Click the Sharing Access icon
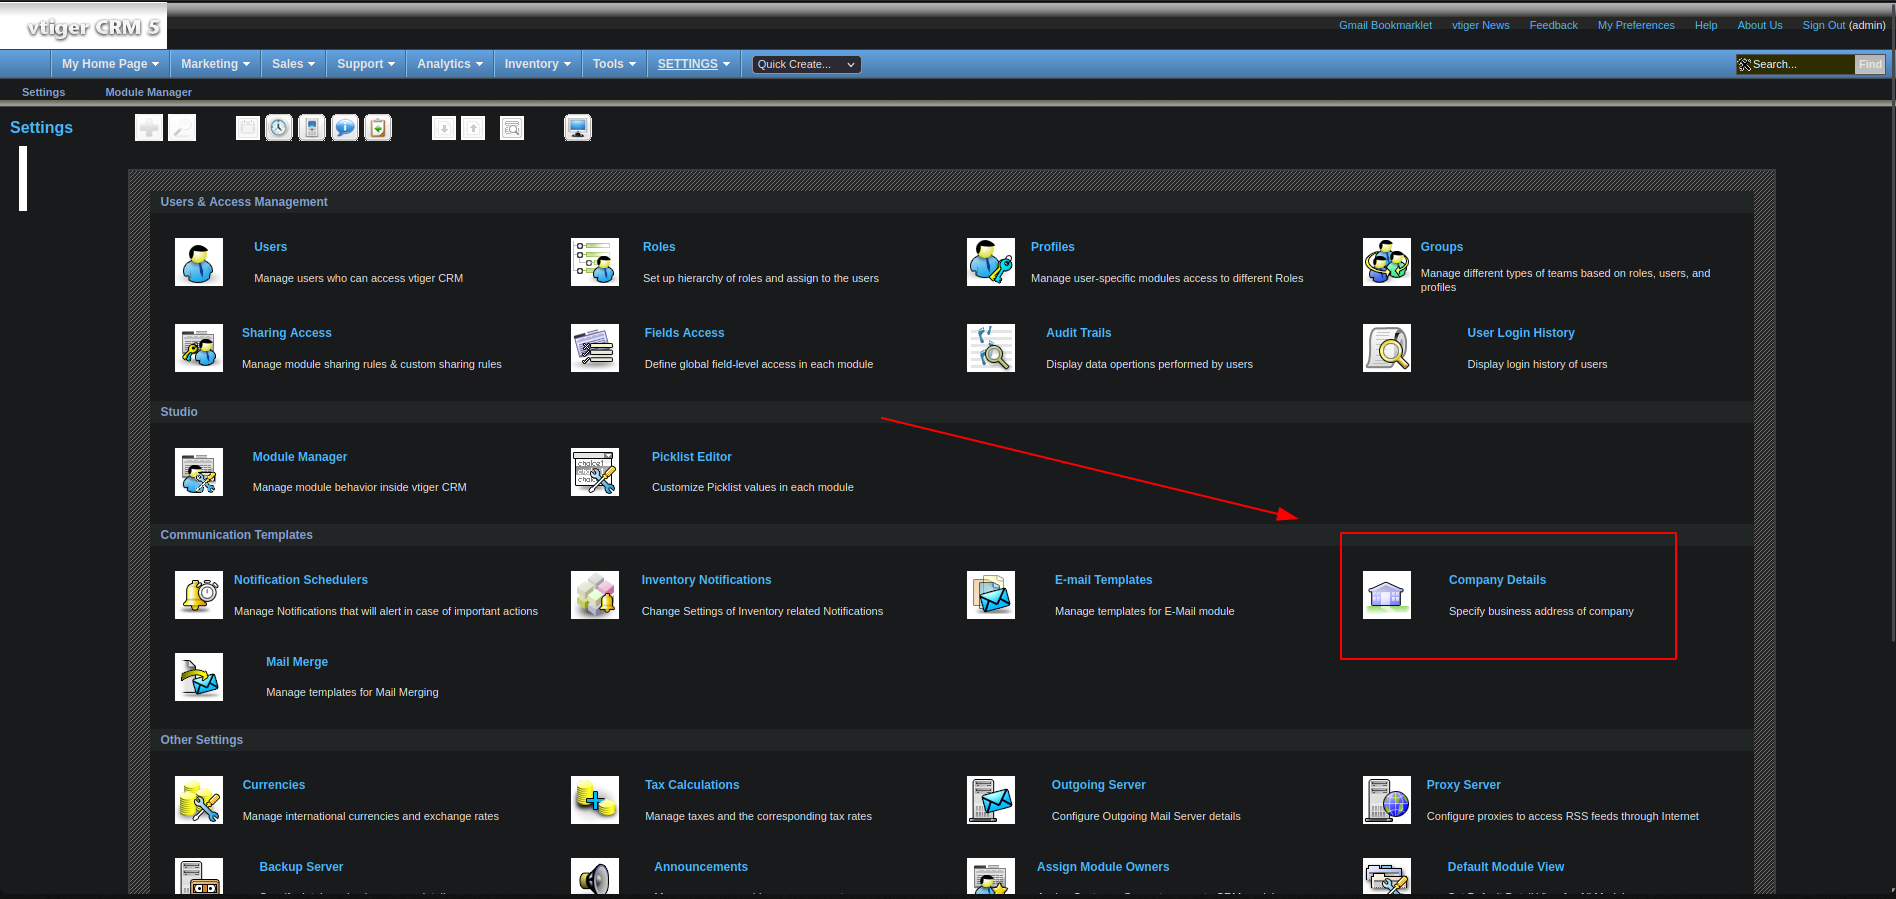This screenshot has width=1896, height=899. point(199,348)
